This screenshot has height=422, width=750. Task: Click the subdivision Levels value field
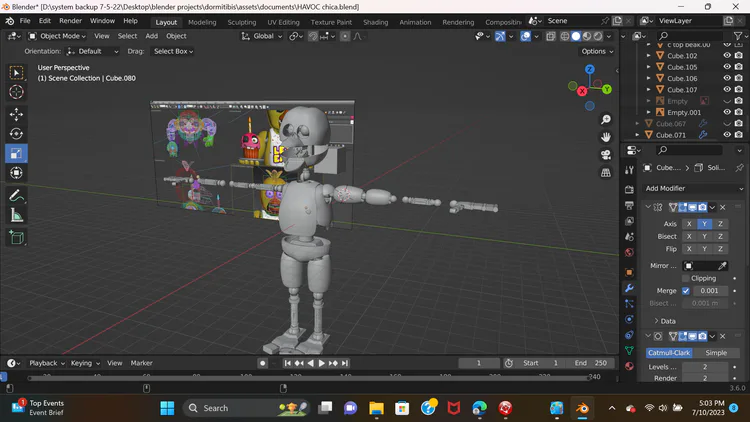coord(705,366)
